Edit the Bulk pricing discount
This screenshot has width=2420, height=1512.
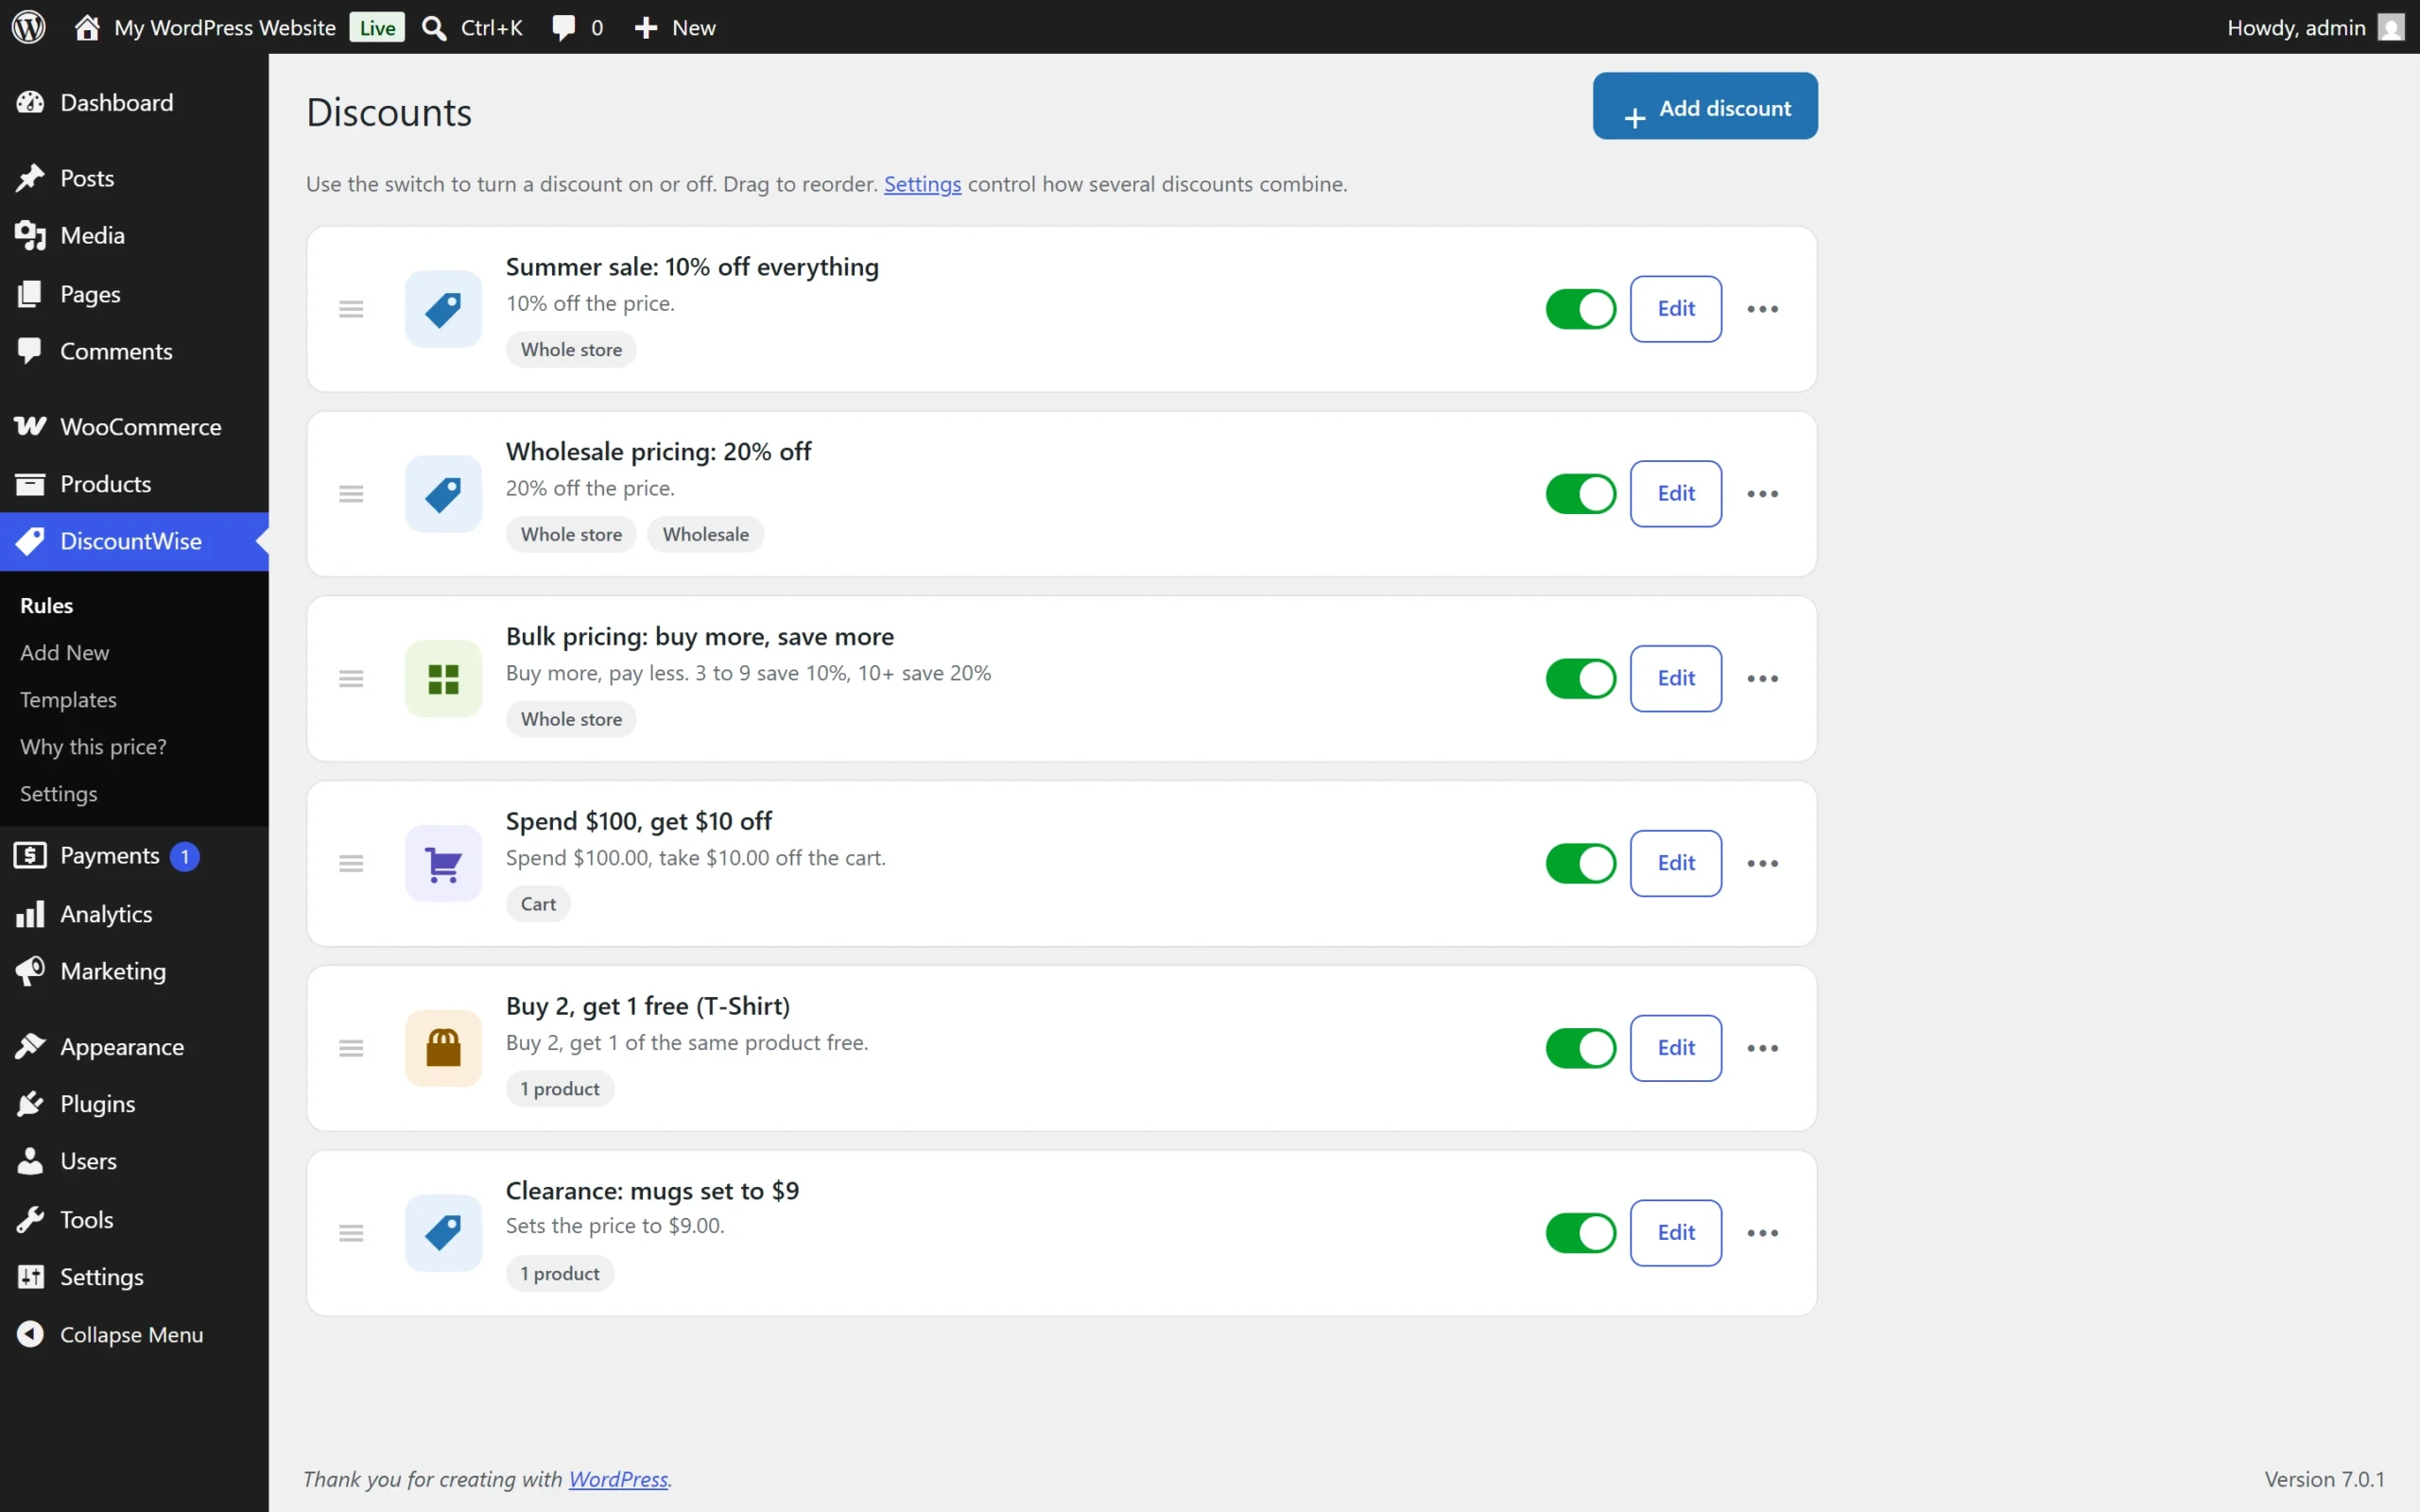[1676, 679]
